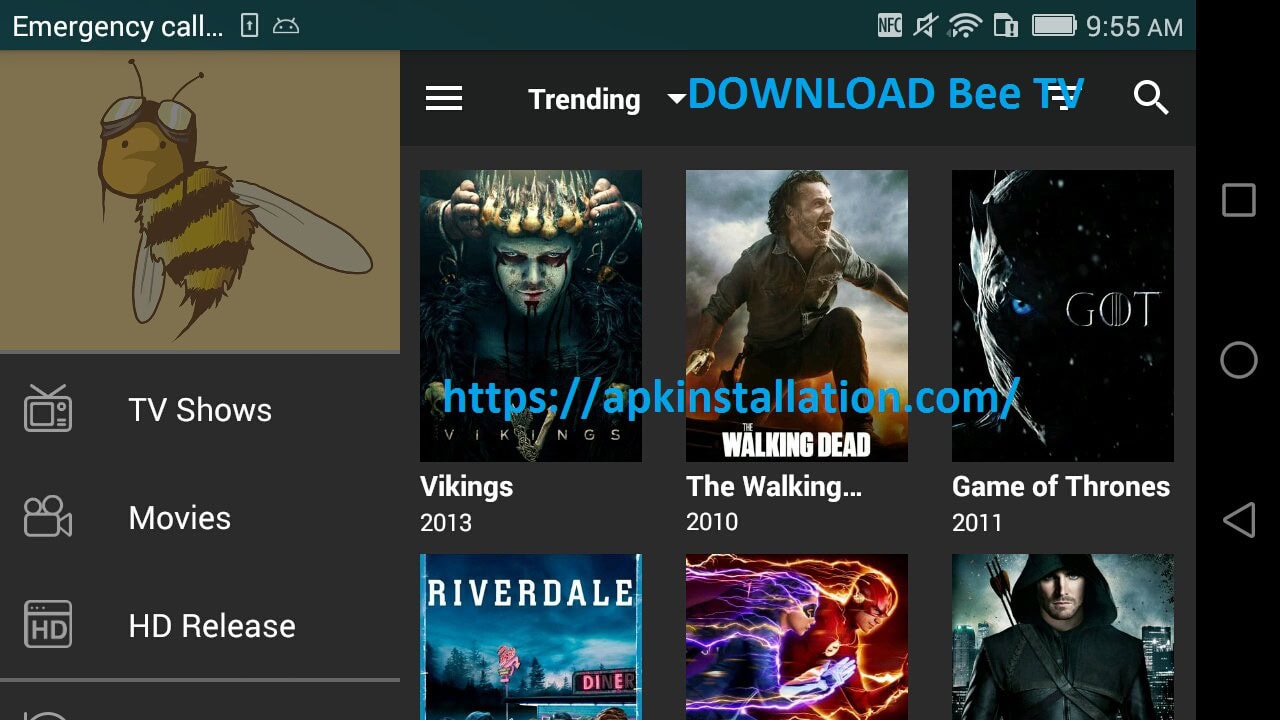Tap the upload notification icon
This screenshot has height=720, width=1280.
click(249, 27)
